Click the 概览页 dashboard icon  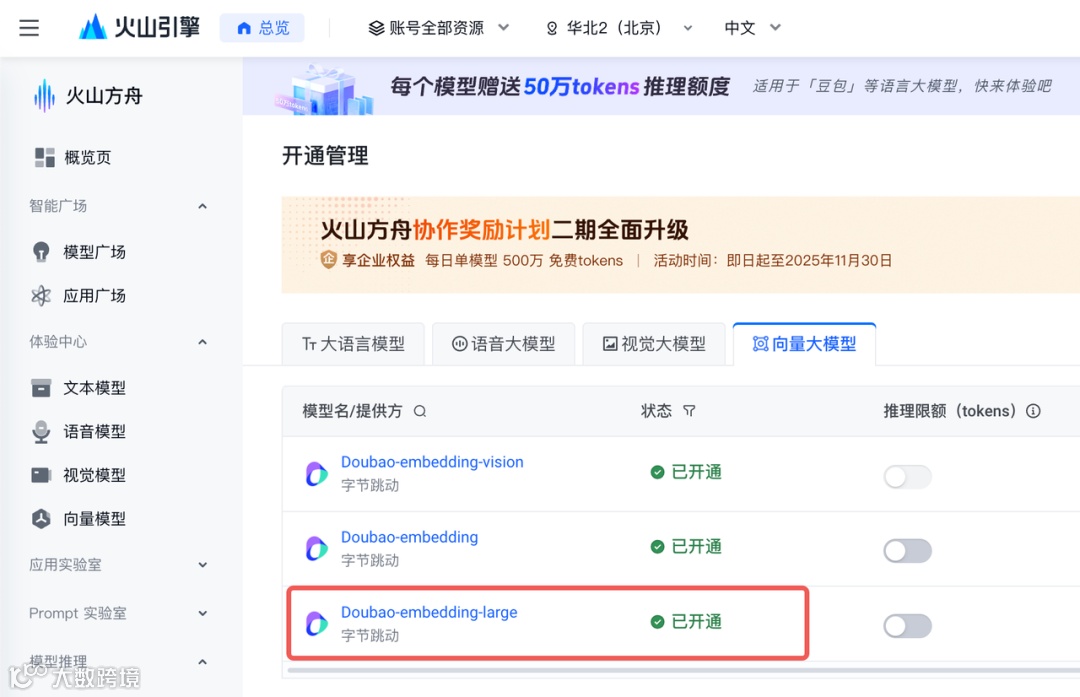coord(45,158)
